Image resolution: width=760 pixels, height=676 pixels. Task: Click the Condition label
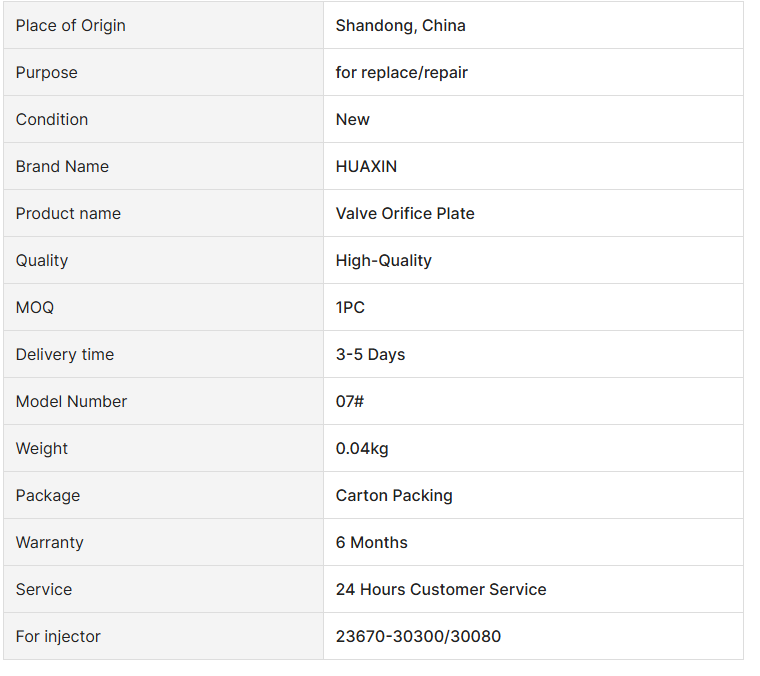[x=52, y=120]
